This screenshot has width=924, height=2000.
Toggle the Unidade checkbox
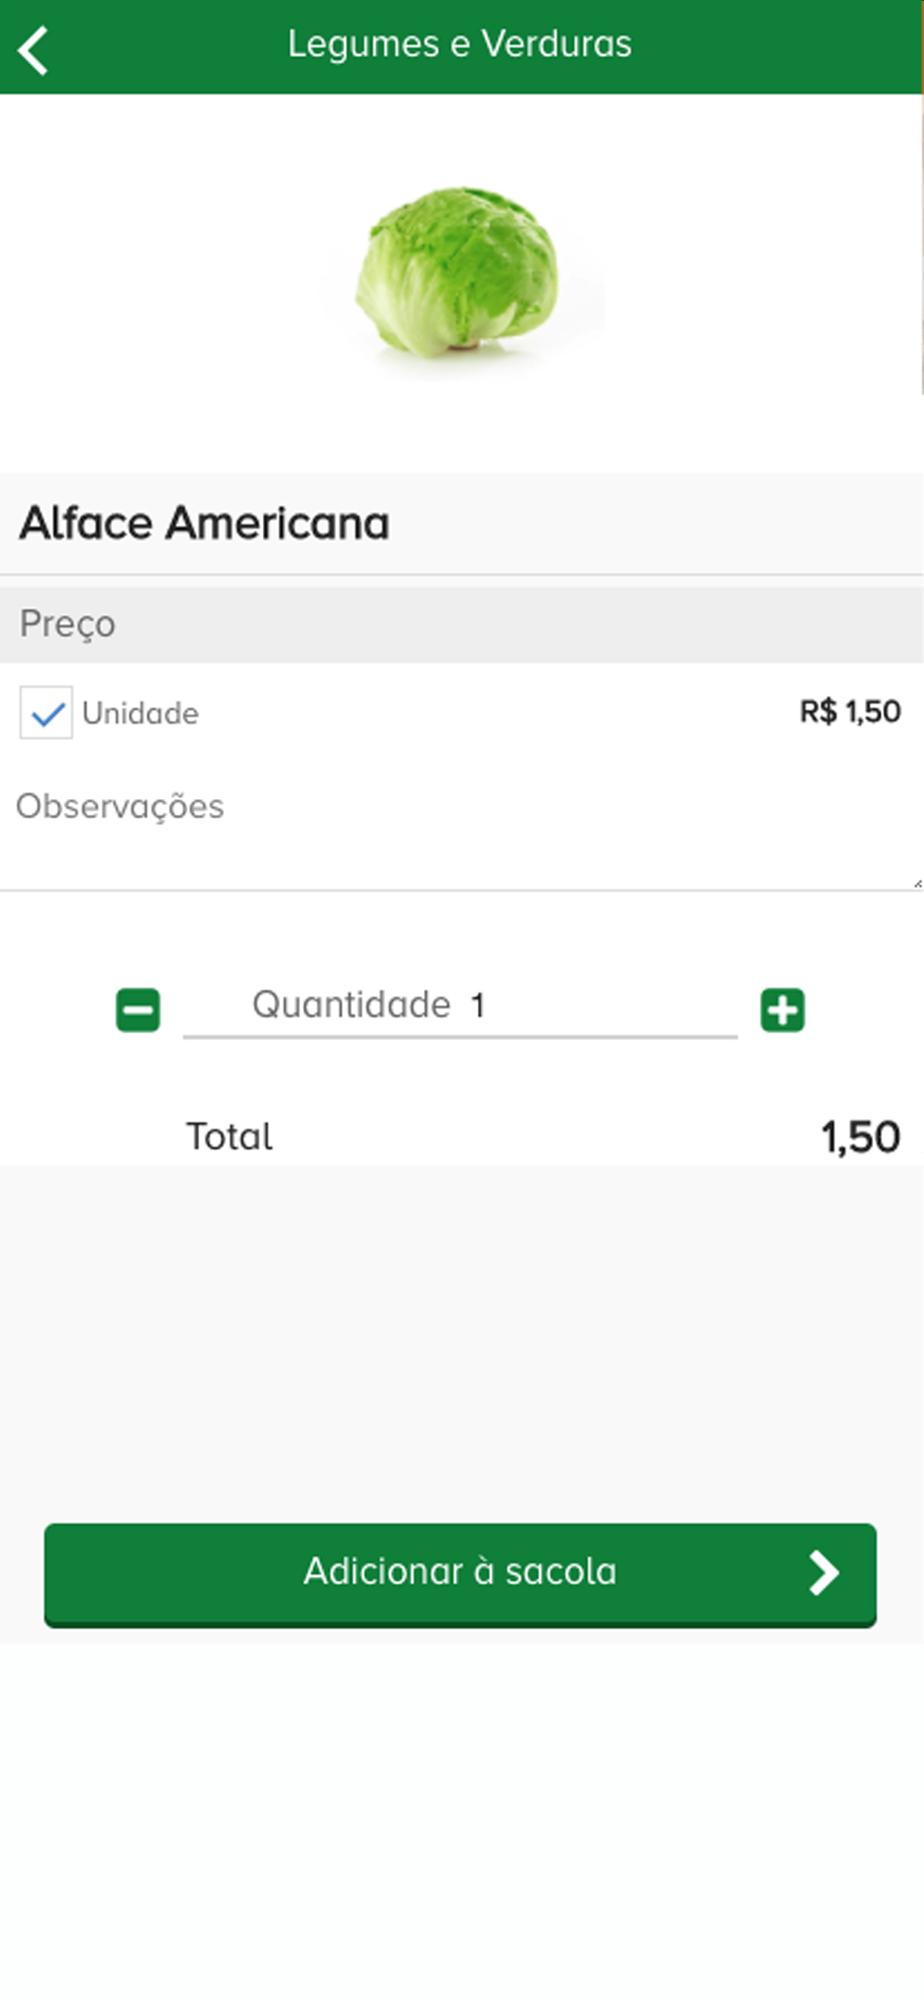(x=46, y=713)
